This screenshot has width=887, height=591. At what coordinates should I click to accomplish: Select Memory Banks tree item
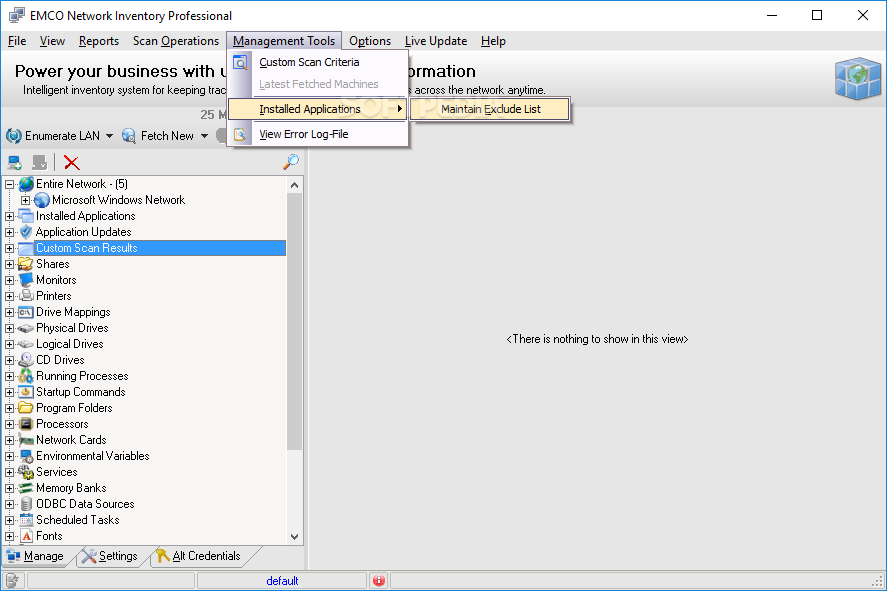(x=71, y=488)
